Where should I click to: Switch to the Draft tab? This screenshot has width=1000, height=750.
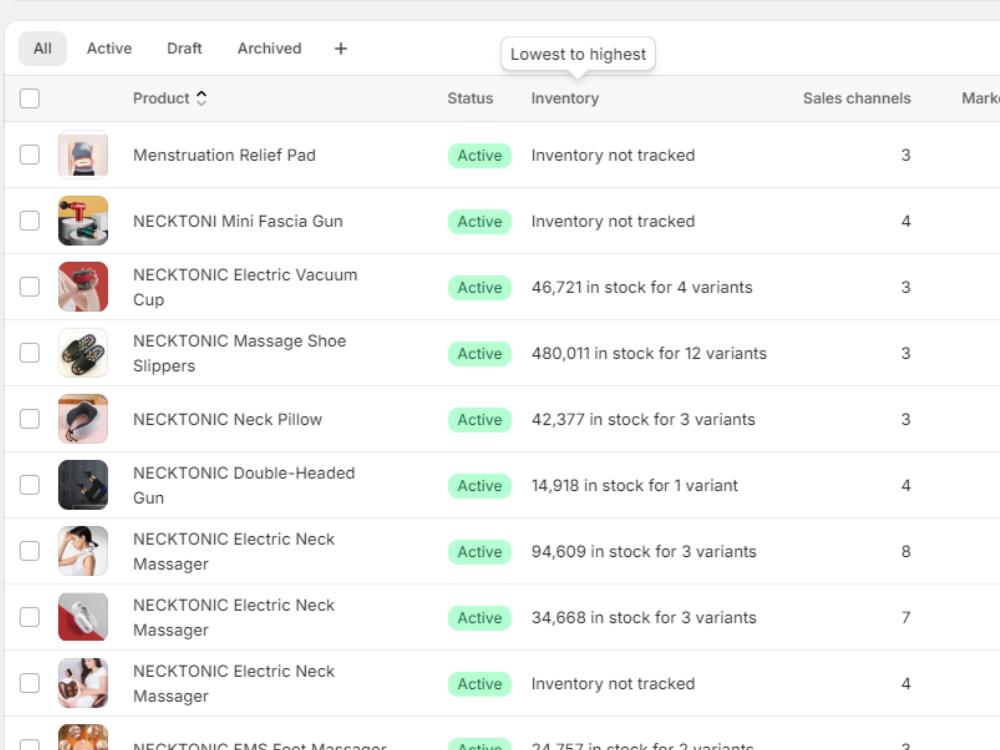pos(184,48)
